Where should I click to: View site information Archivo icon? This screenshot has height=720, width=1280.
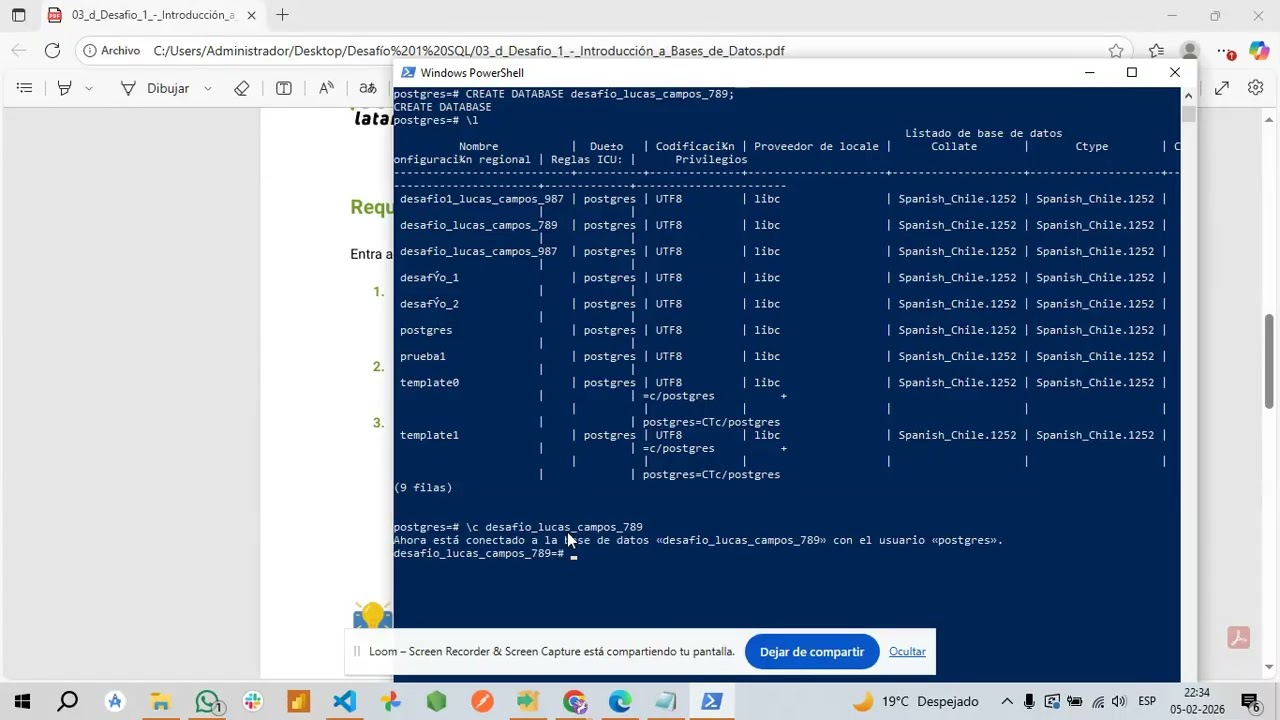point(112,50)
